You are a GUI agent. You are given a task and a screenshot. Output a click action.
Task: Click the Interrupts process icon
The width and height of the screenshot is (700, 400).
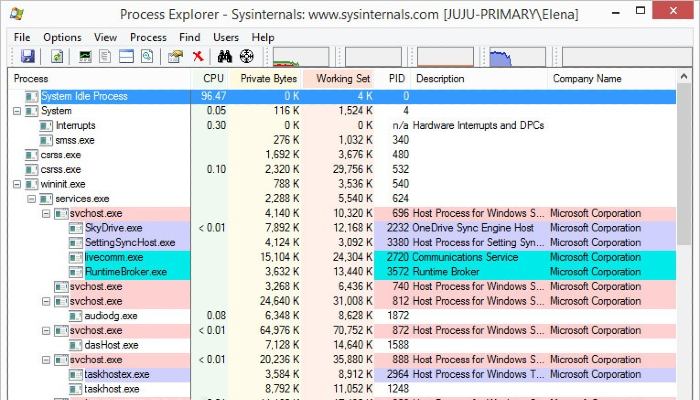(46, 126)
